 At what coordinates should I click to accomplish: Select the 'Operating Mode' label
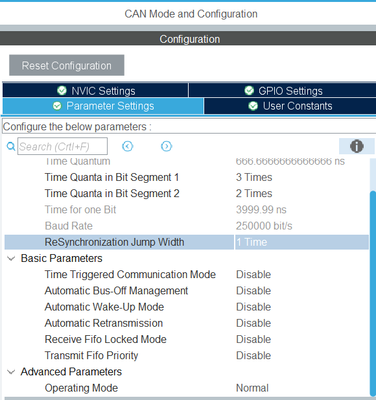[x=81, y=388]
